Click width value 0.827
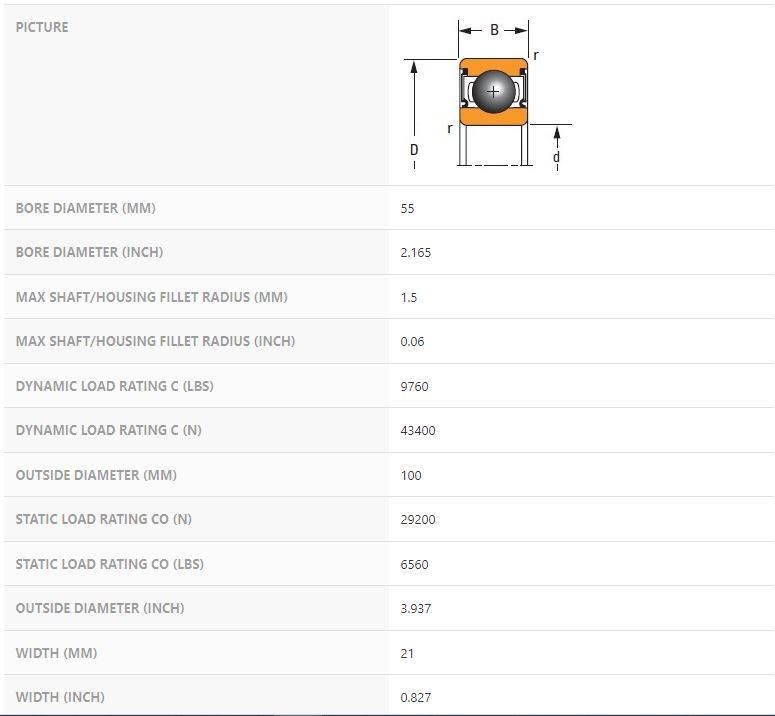Image resolution: width=775 pixels, height=716 pixels. click(415, 698)
